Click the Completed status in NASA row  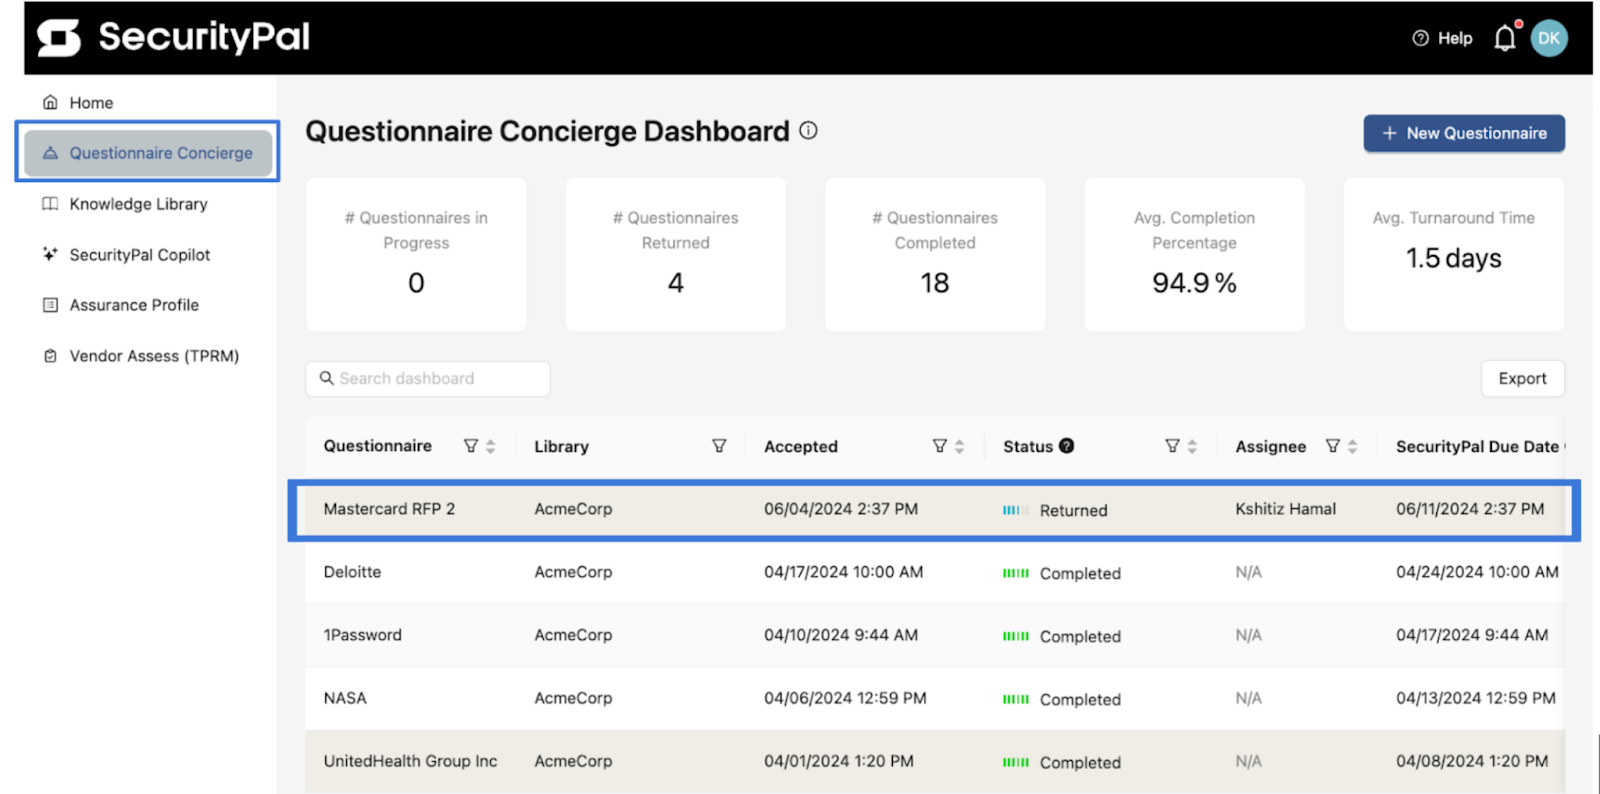point(1062,699)
